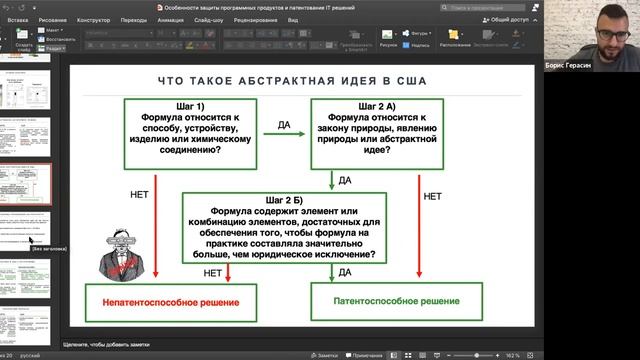Click the Undo arrow in title bar

pos(7,8)
